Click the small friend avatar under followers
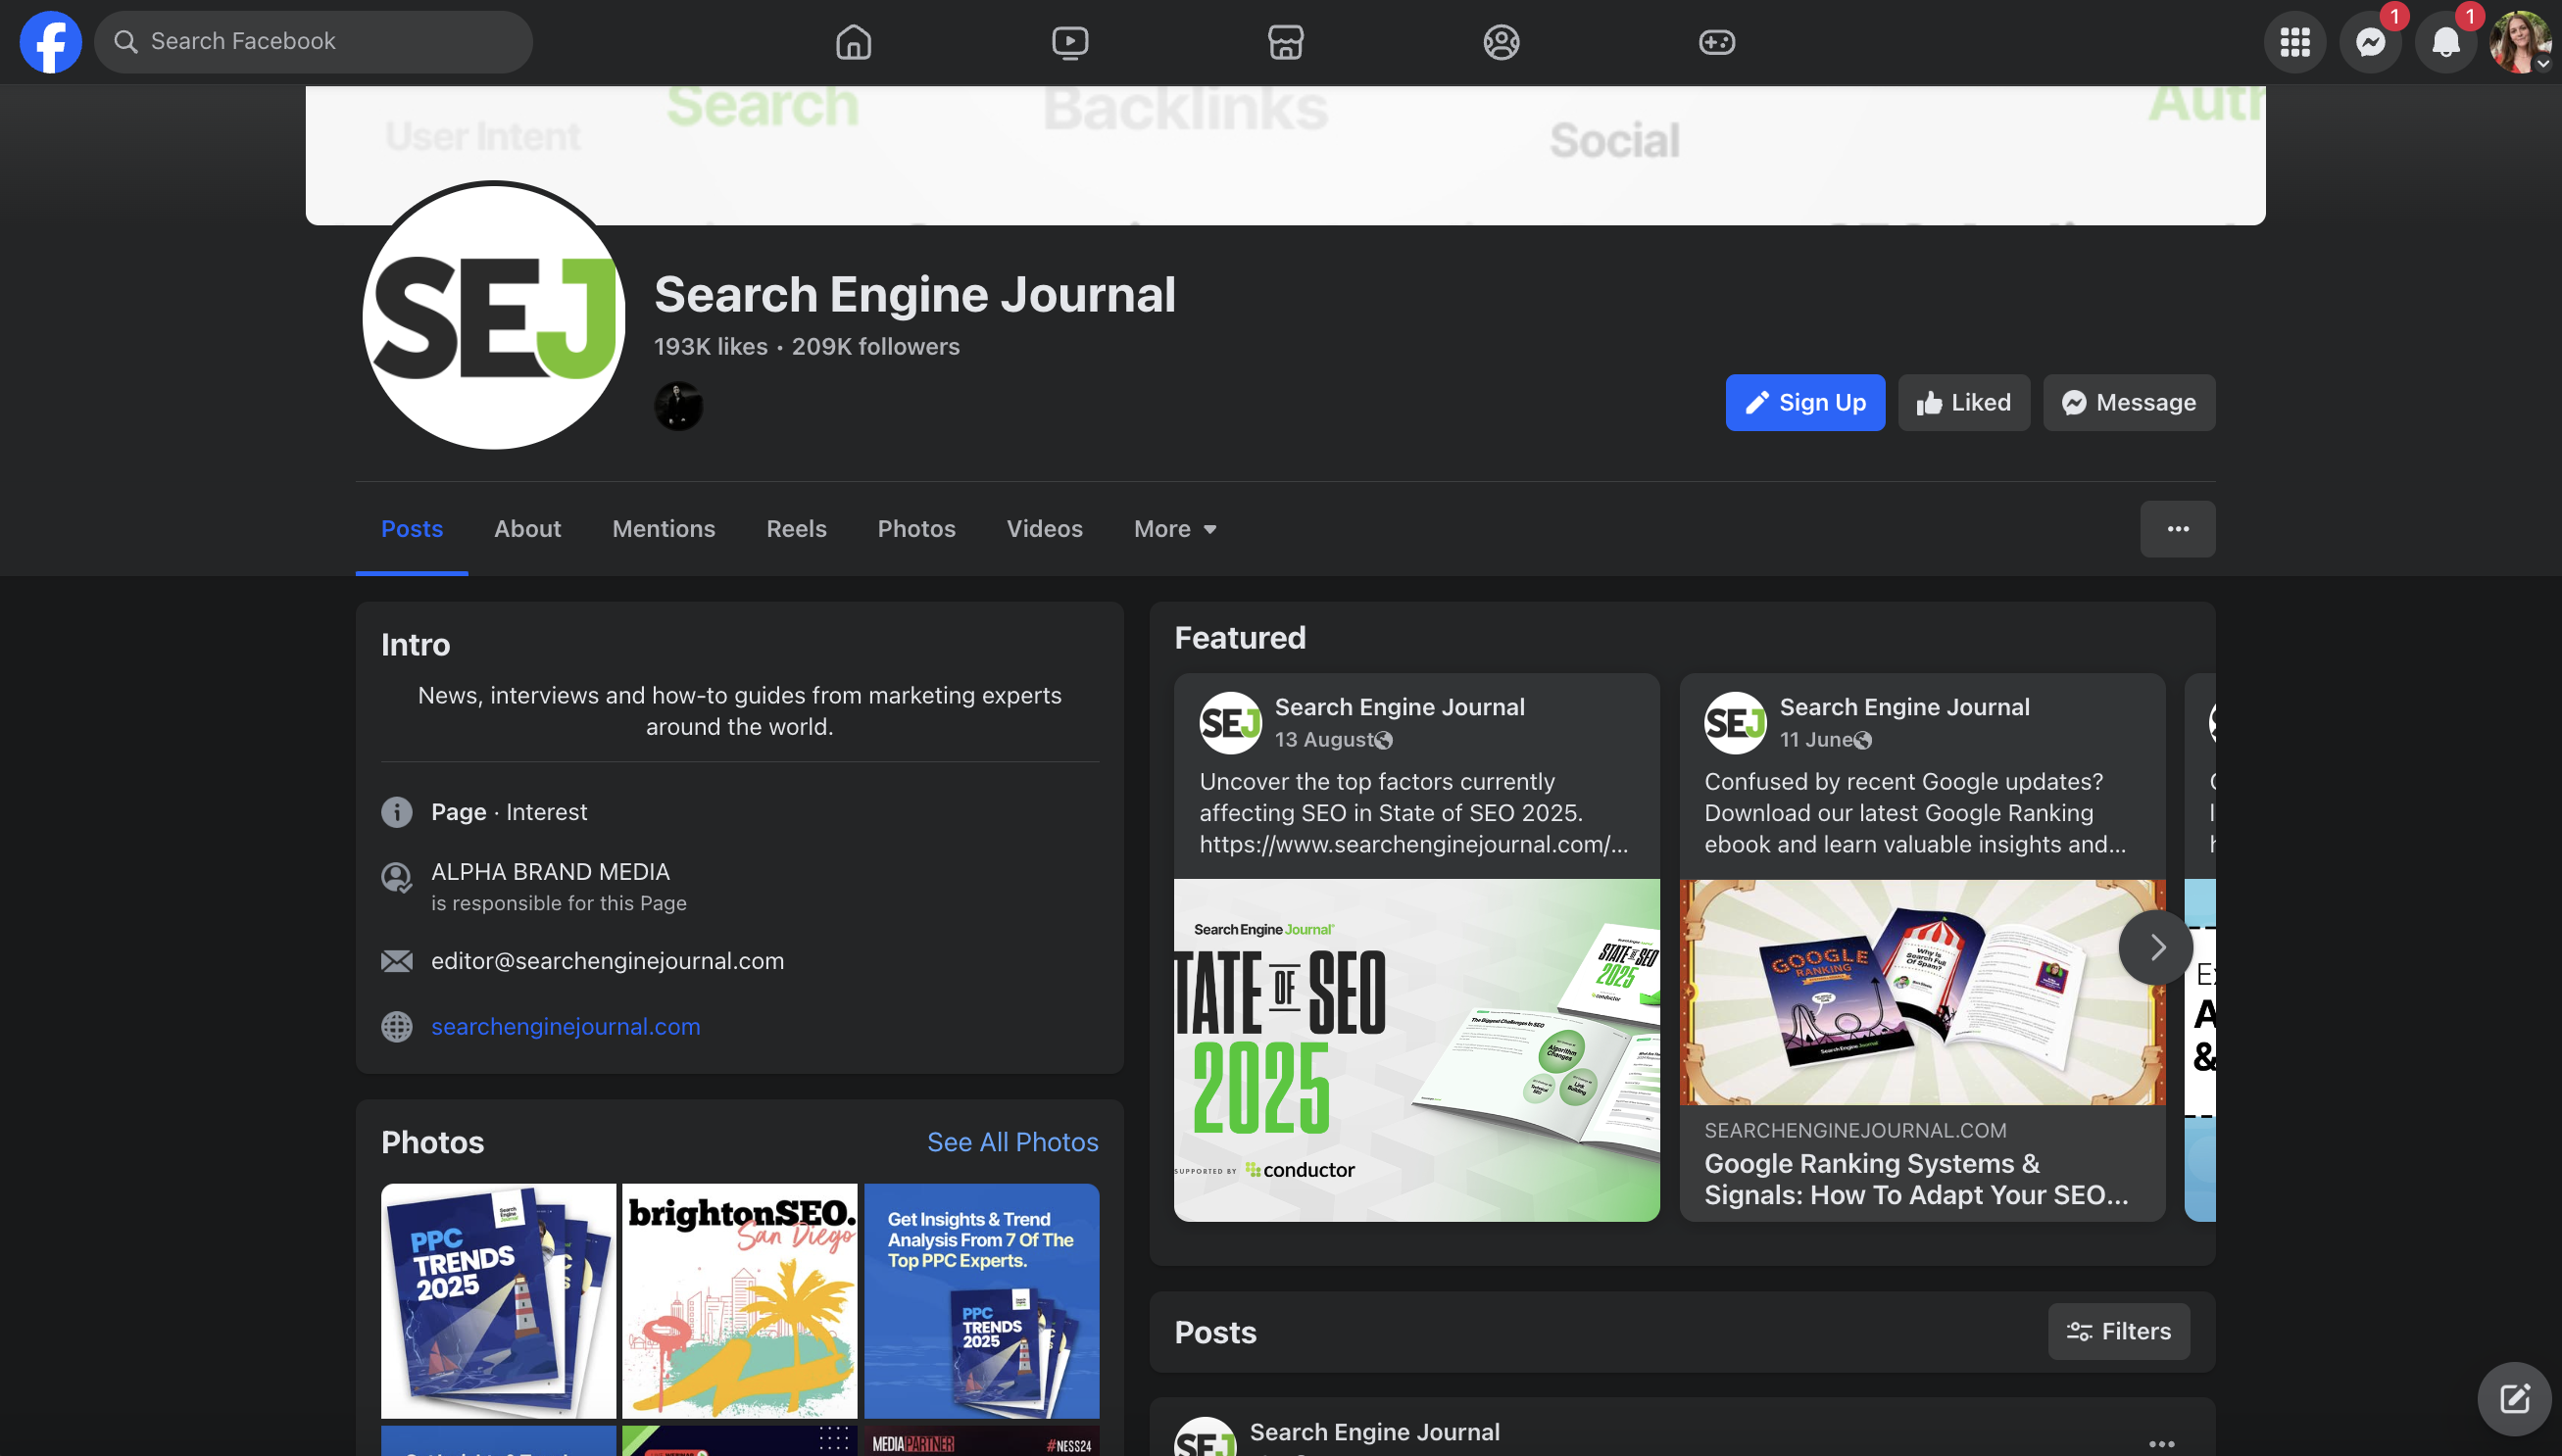This screenshot has height=1456, width=2562. pyautogui.click(x=678, y=406)
